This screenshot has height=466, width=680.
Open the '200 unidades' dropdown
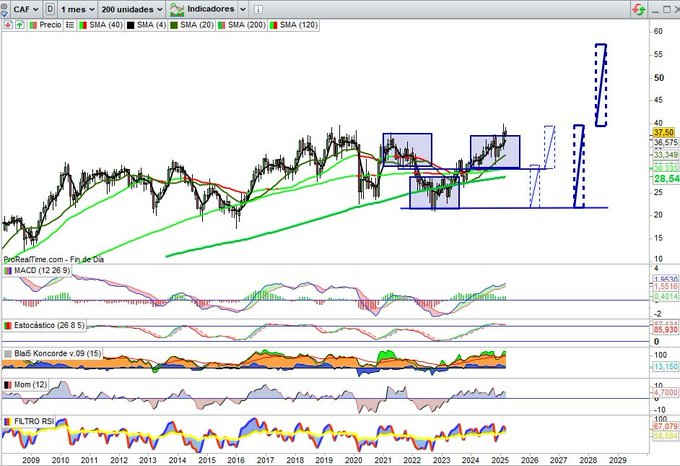pyautogui.click(x=131, y=9)
